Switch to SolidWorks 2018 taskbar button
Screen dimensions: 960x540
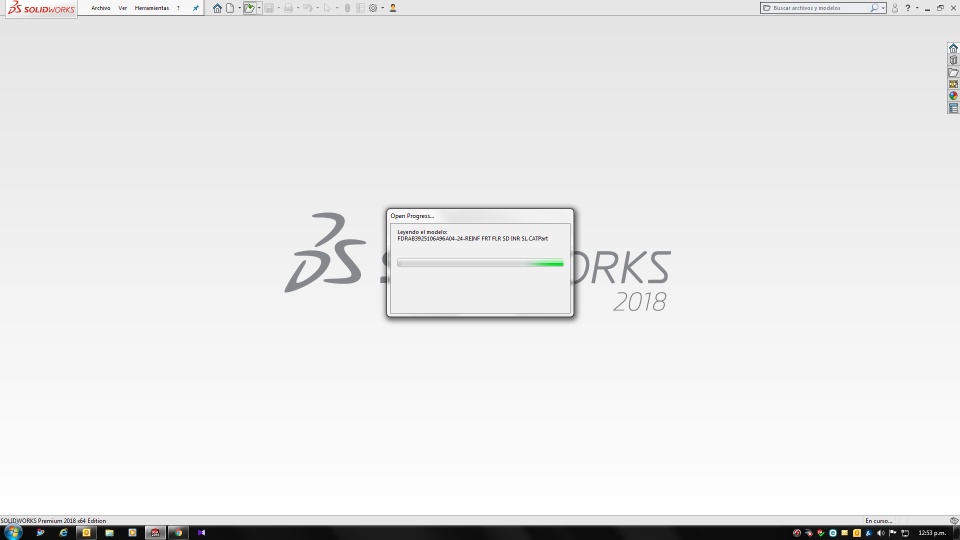click(x=155, y=533)
